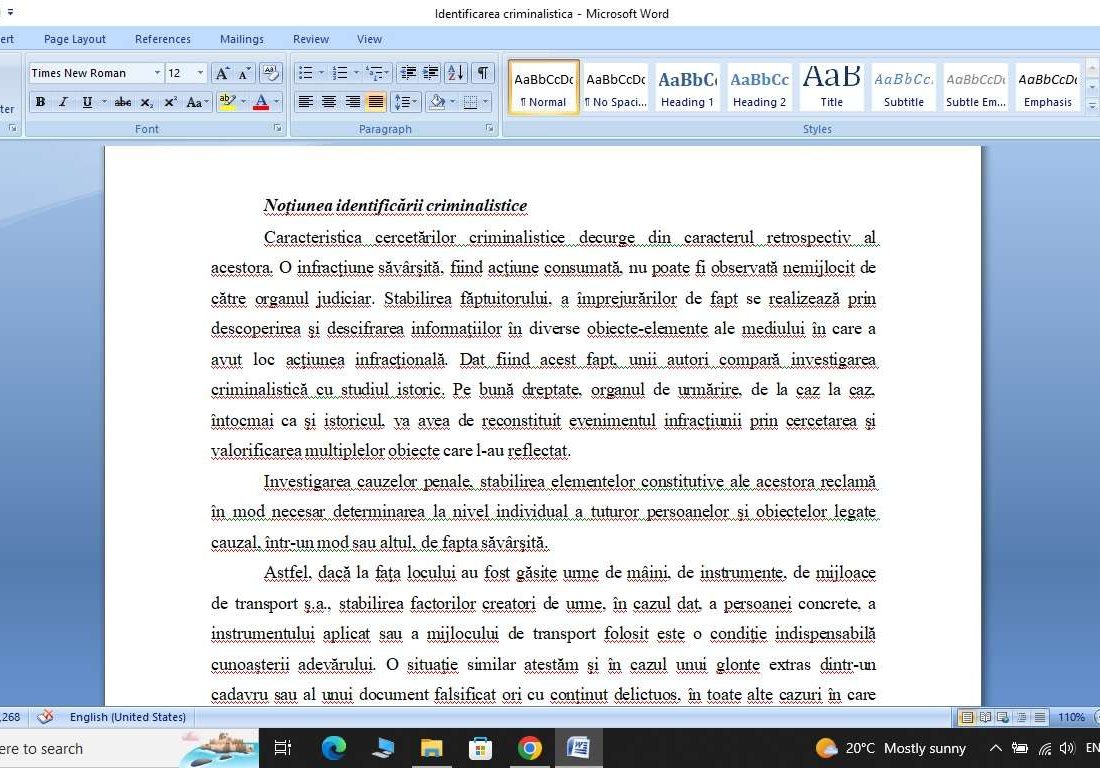Apply italic formatting to the text
Viewport: 1100px width, 768px height.
coord(62,101)
